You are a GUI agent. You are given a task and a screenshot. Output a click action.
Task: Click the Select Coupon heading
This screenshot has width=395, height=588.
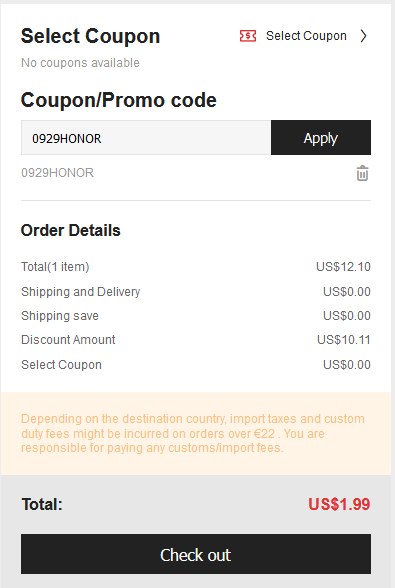click(90, 36)
